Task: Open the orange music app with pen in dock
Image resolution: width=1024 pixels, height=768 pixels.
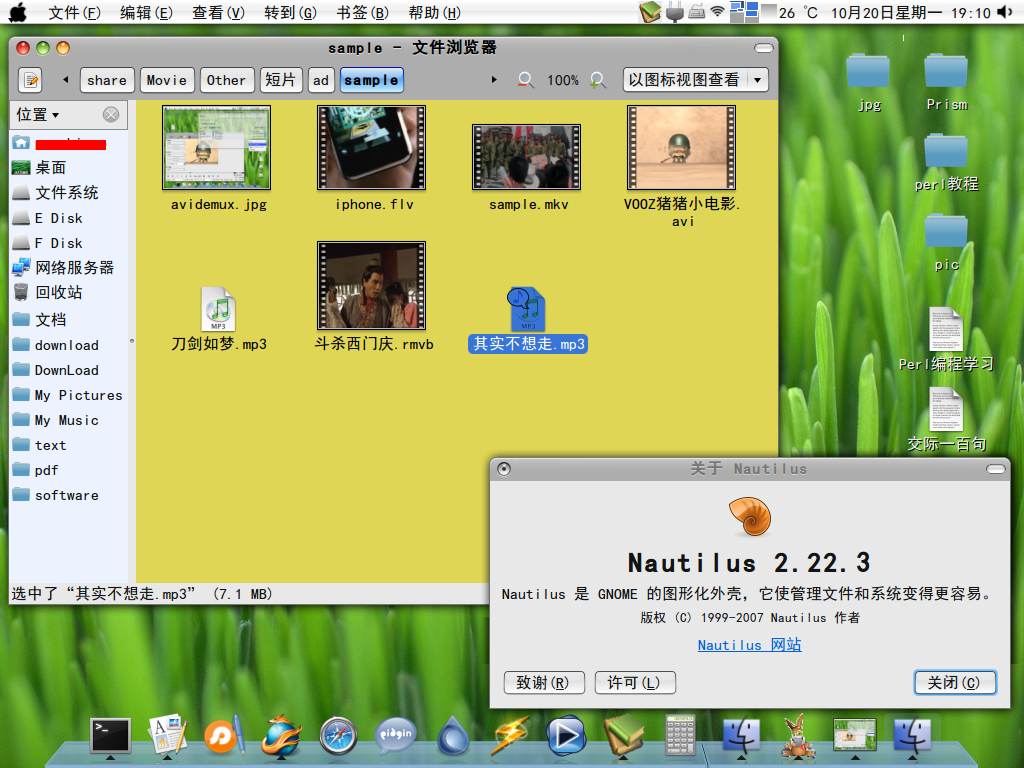Action: pos(224,735)
